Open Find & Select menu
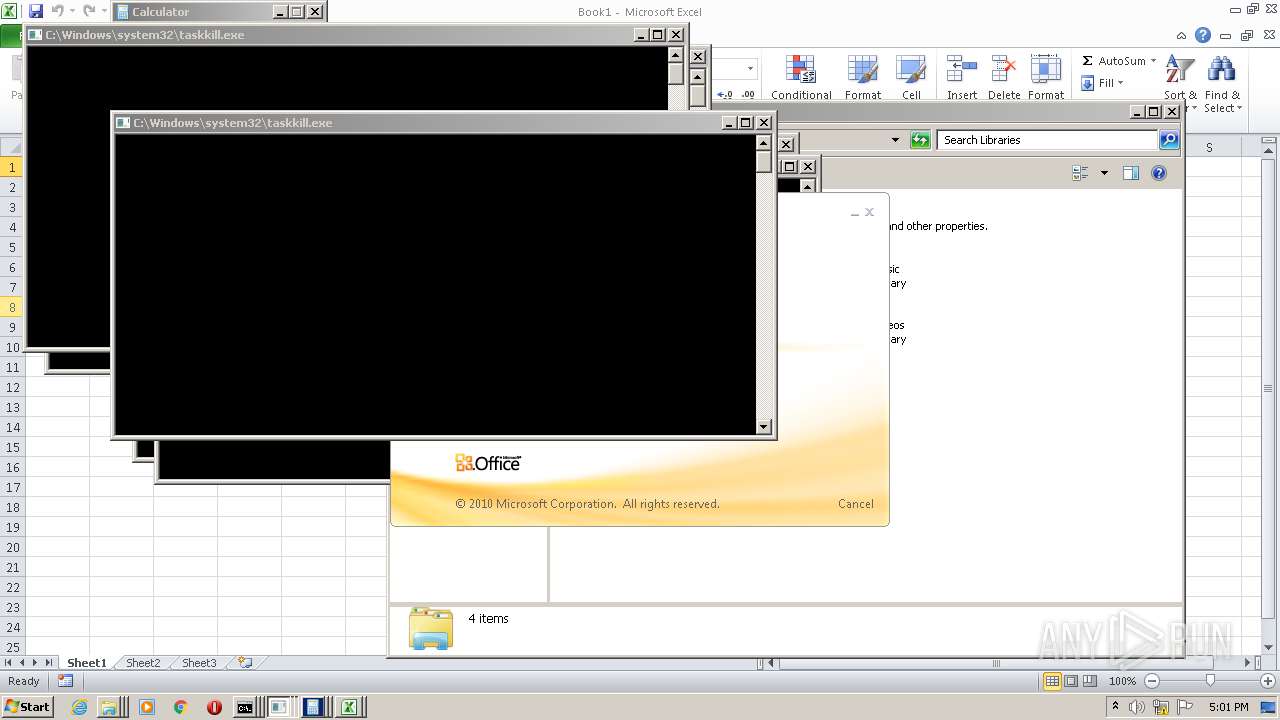 click(x=1222, y=84)
